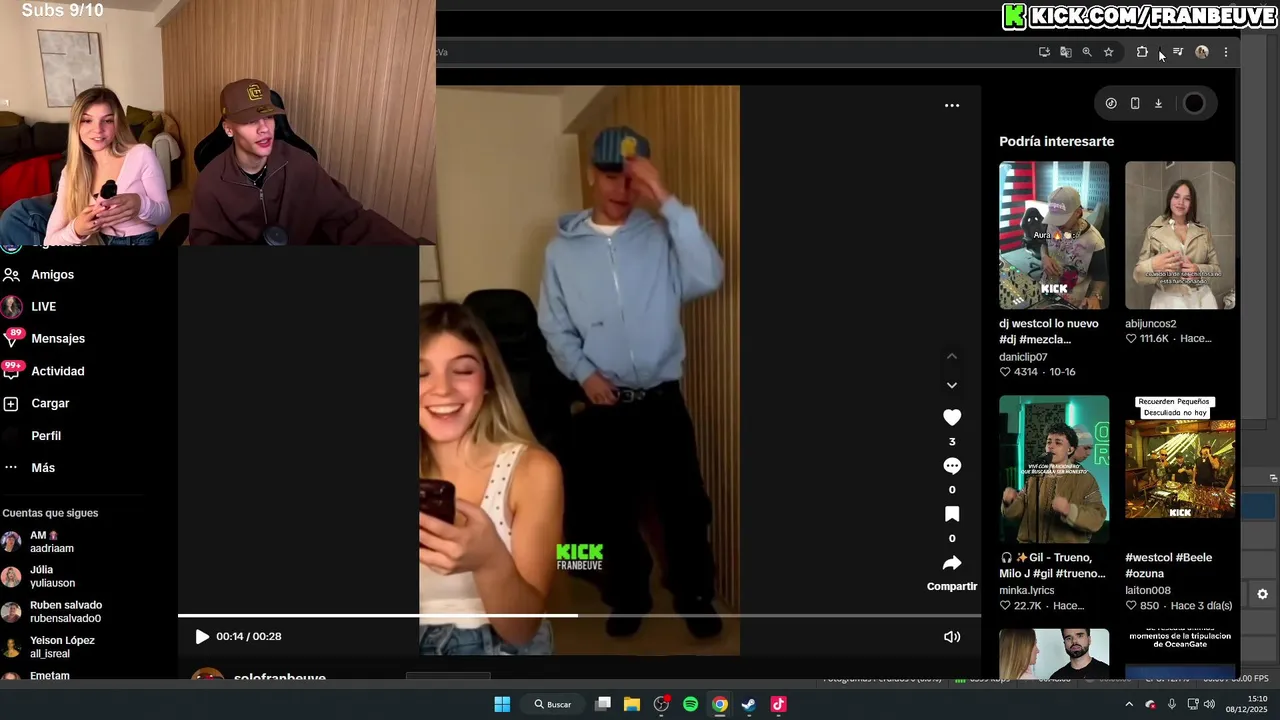Open Mensajes in the sidebar
This screenshot has width=1280, height=720.
click(58, 339)
